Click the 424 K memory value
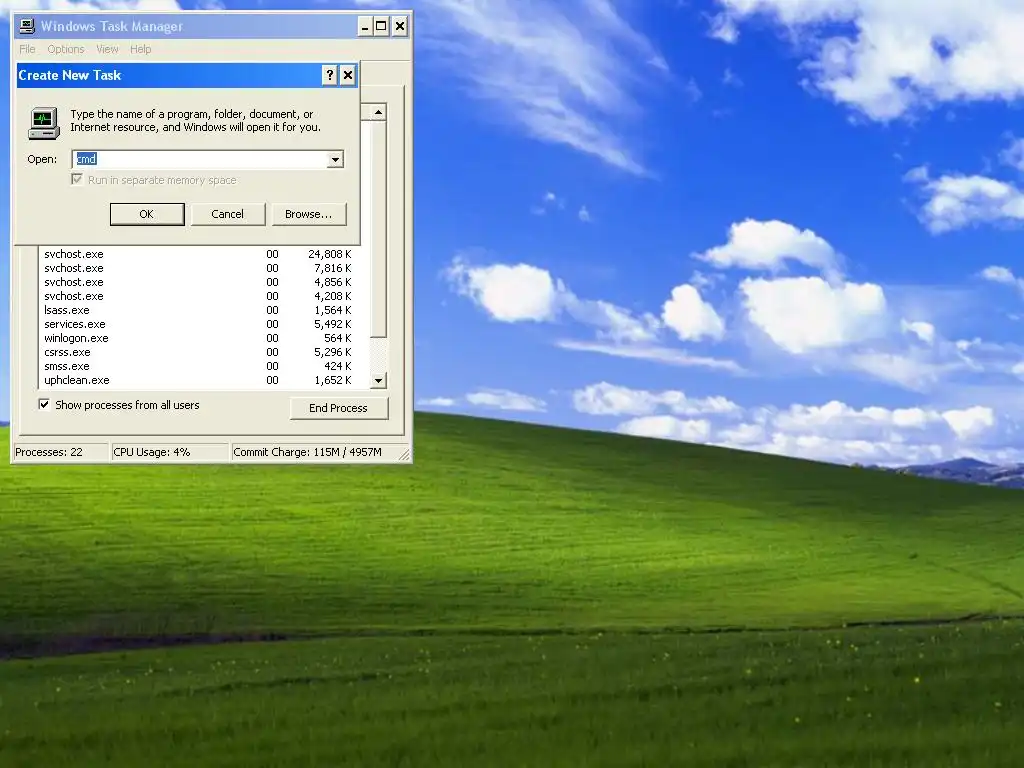This screenshot has width=1024, height=768. coord(338,366)
